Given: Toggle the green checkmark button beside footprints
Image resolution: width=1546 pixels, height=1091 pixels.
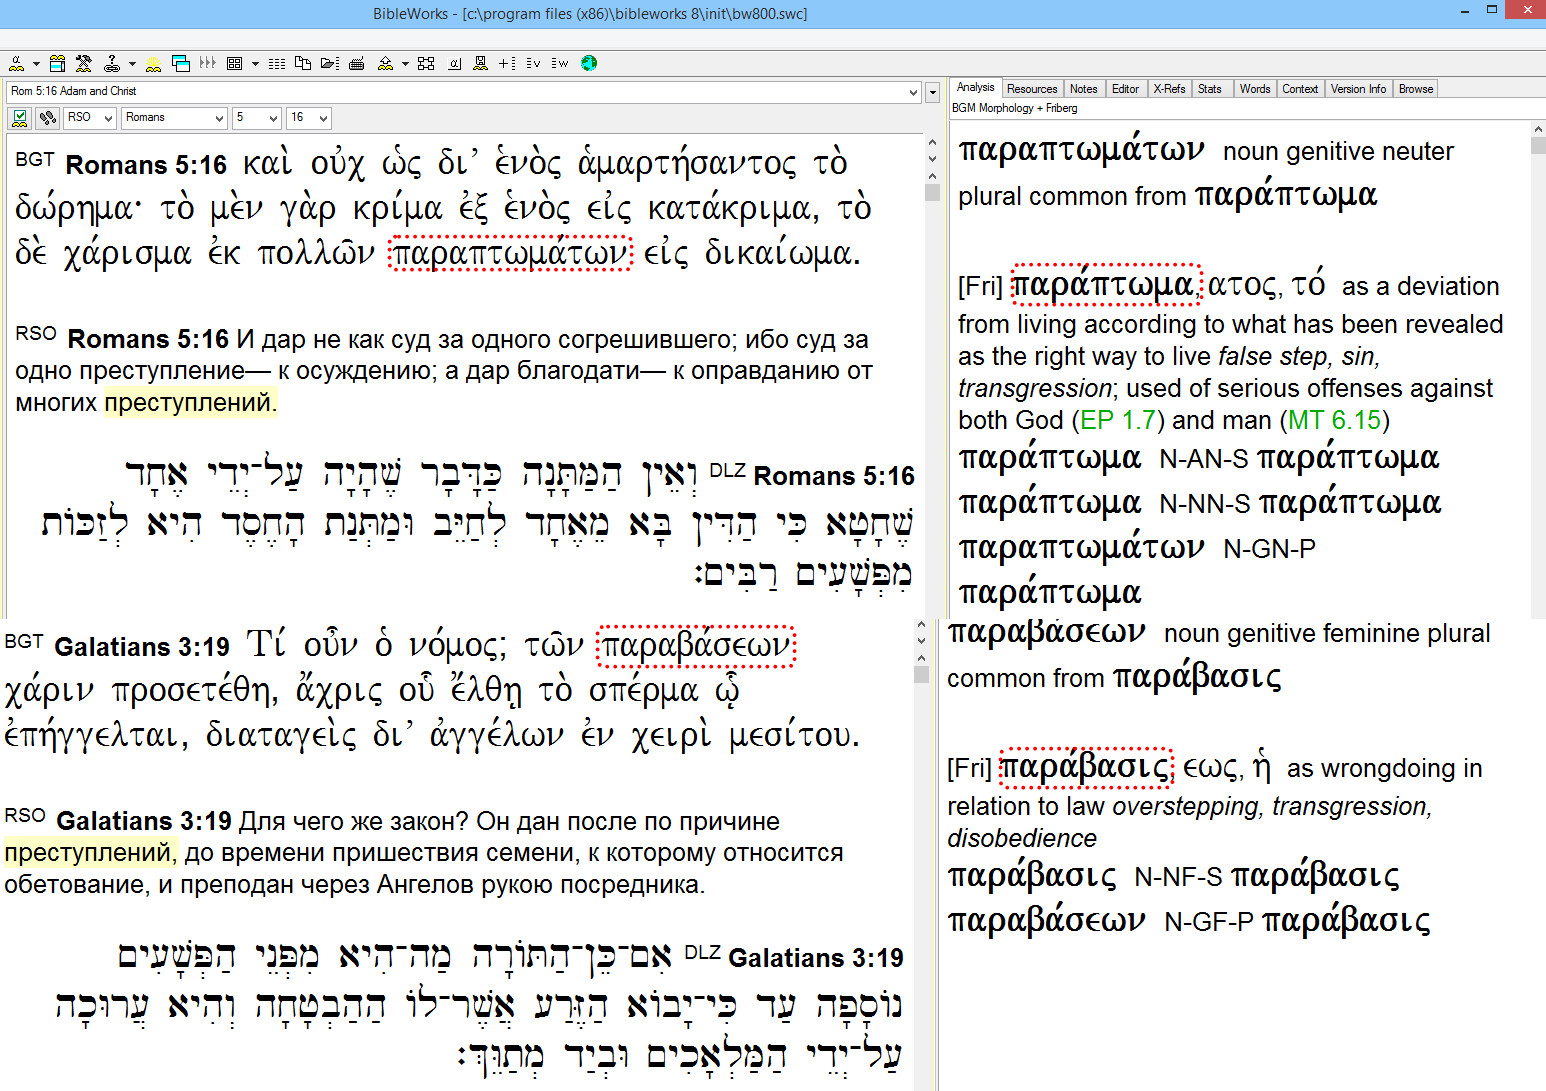Looking at the screenshot, I should point(19,118).
